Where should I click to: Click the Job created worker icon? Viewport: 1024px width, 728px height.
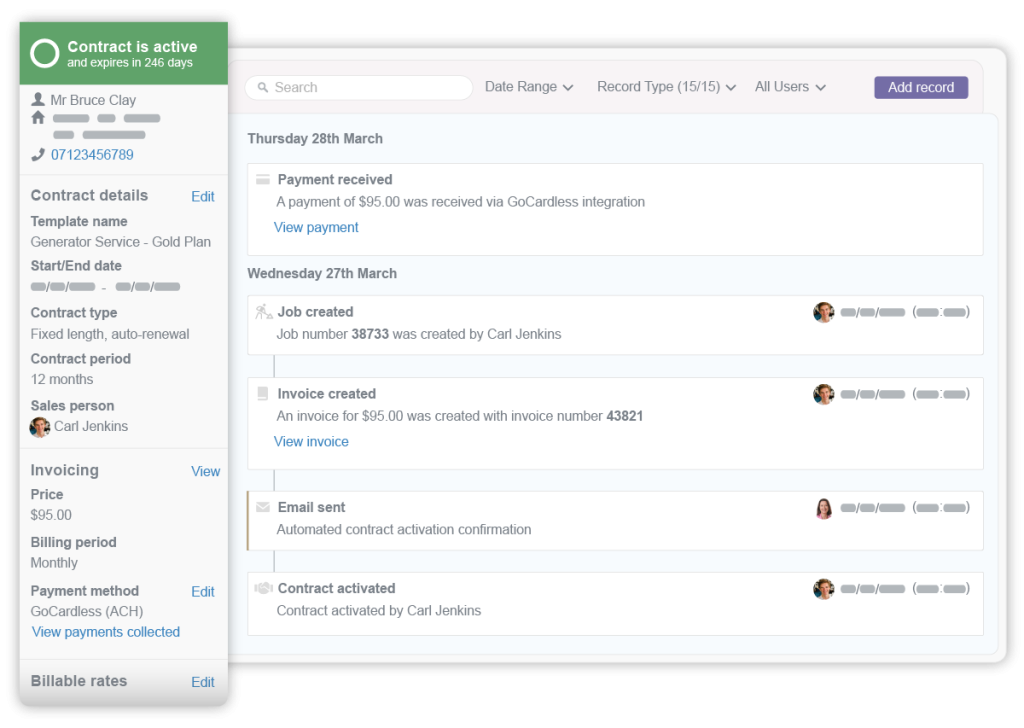coord(263,312)
